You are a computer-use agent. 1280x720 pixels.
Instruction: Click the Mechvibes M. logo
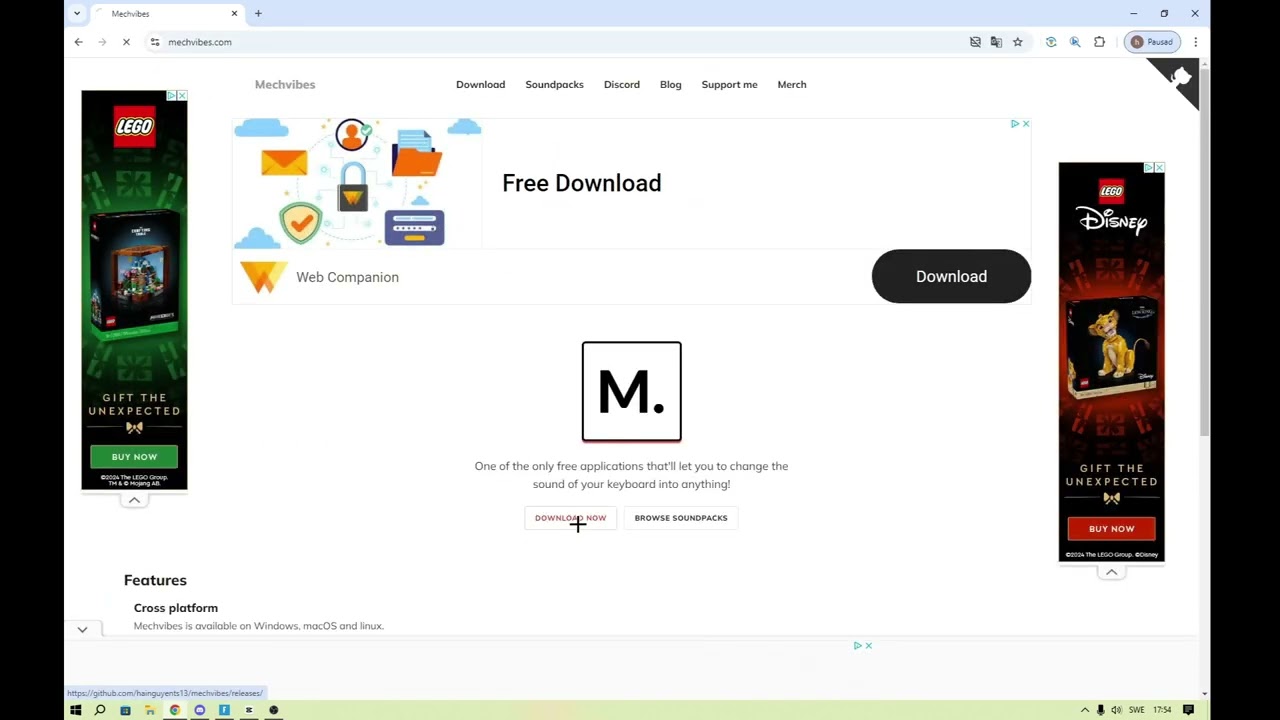point(632,391)
